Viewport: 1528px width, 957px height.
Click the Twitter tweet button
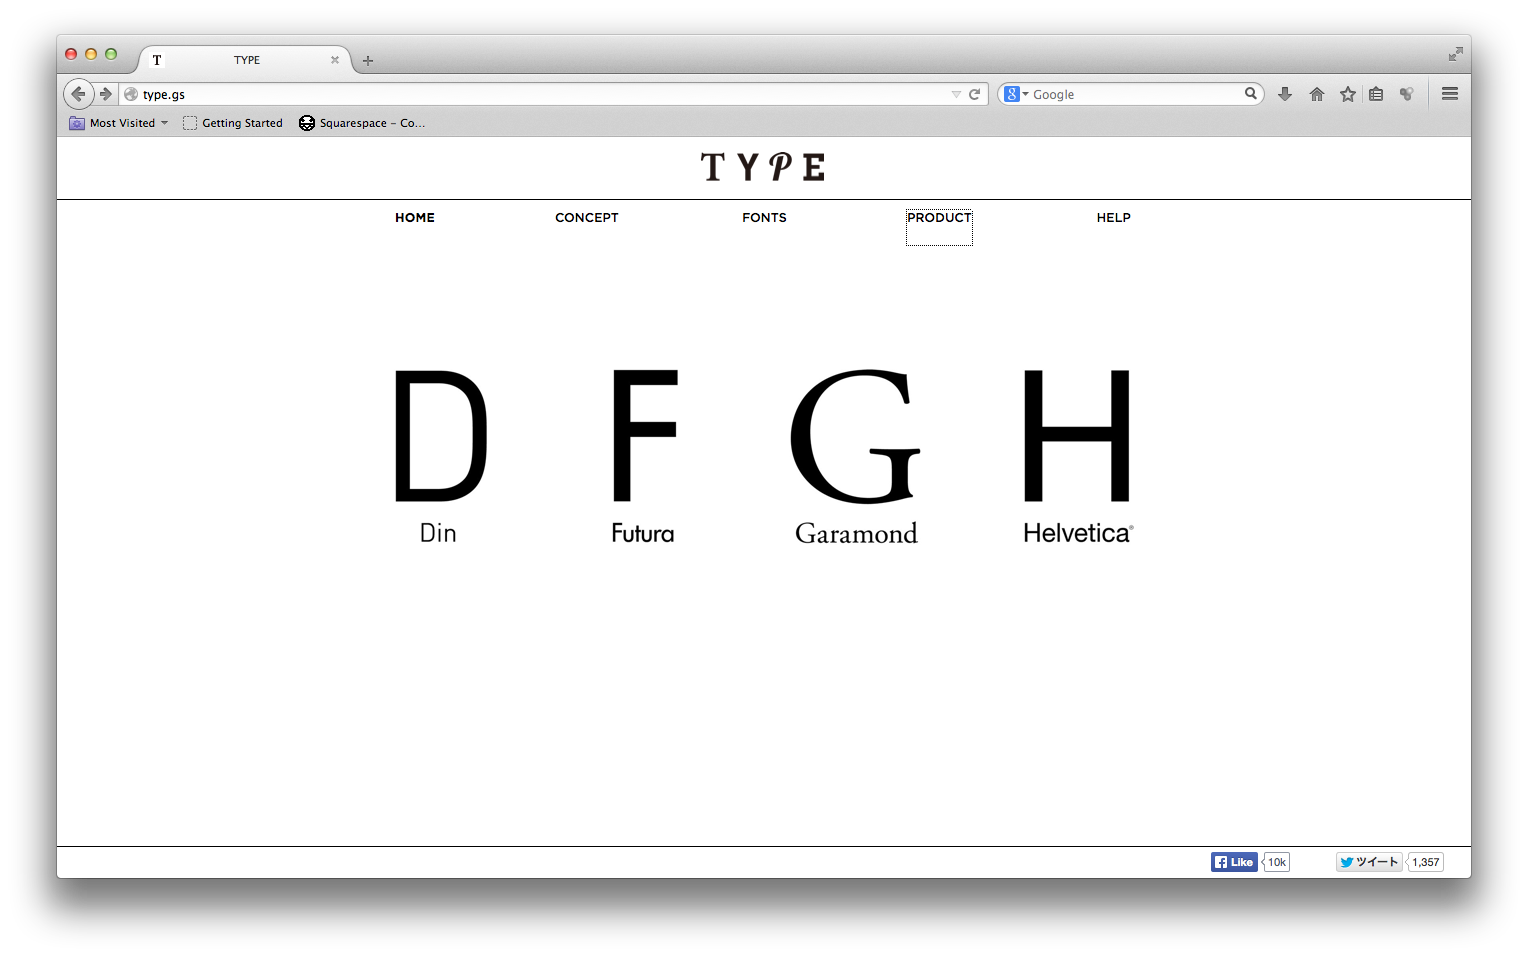(1369, 862)
